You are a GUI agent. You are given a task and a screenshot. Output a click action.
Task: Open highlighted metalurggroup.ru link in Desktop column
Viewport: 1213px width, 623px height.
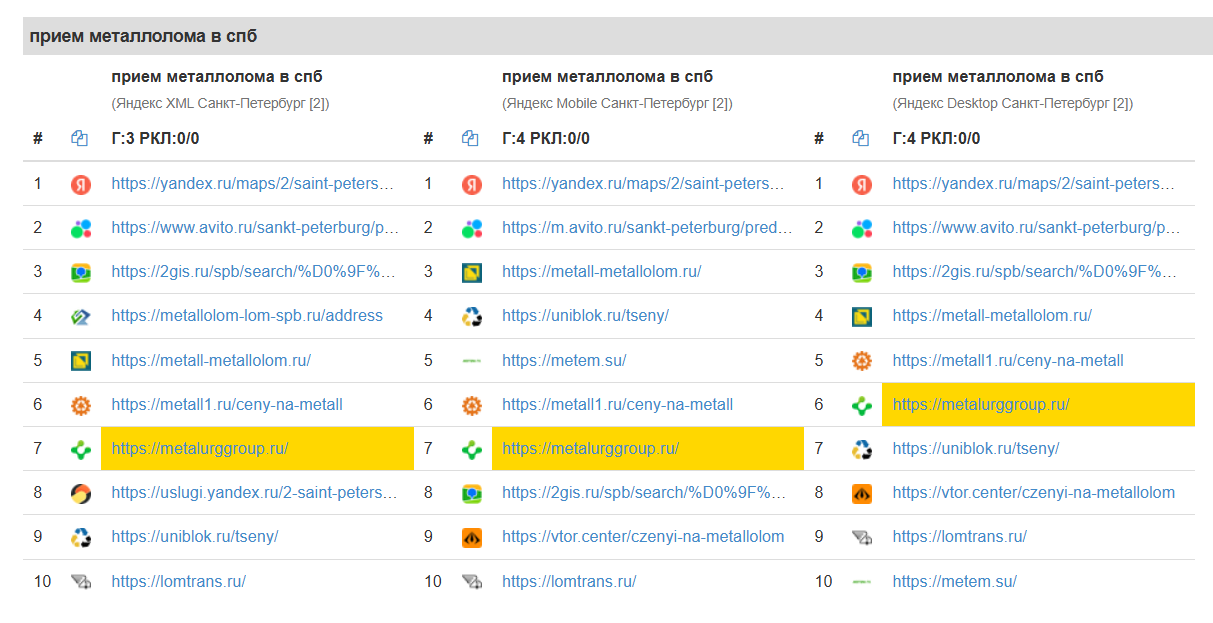point(980,405)
